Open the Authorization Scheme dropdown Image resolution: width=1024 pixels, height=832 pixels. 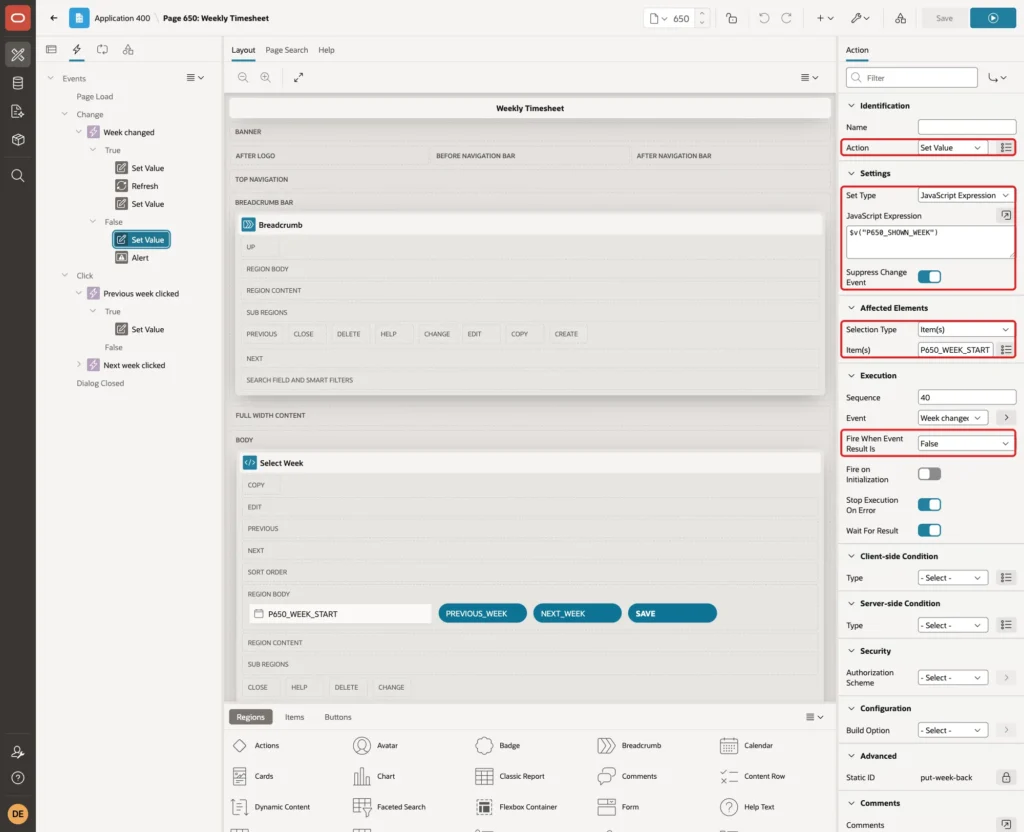click(952, 678)
